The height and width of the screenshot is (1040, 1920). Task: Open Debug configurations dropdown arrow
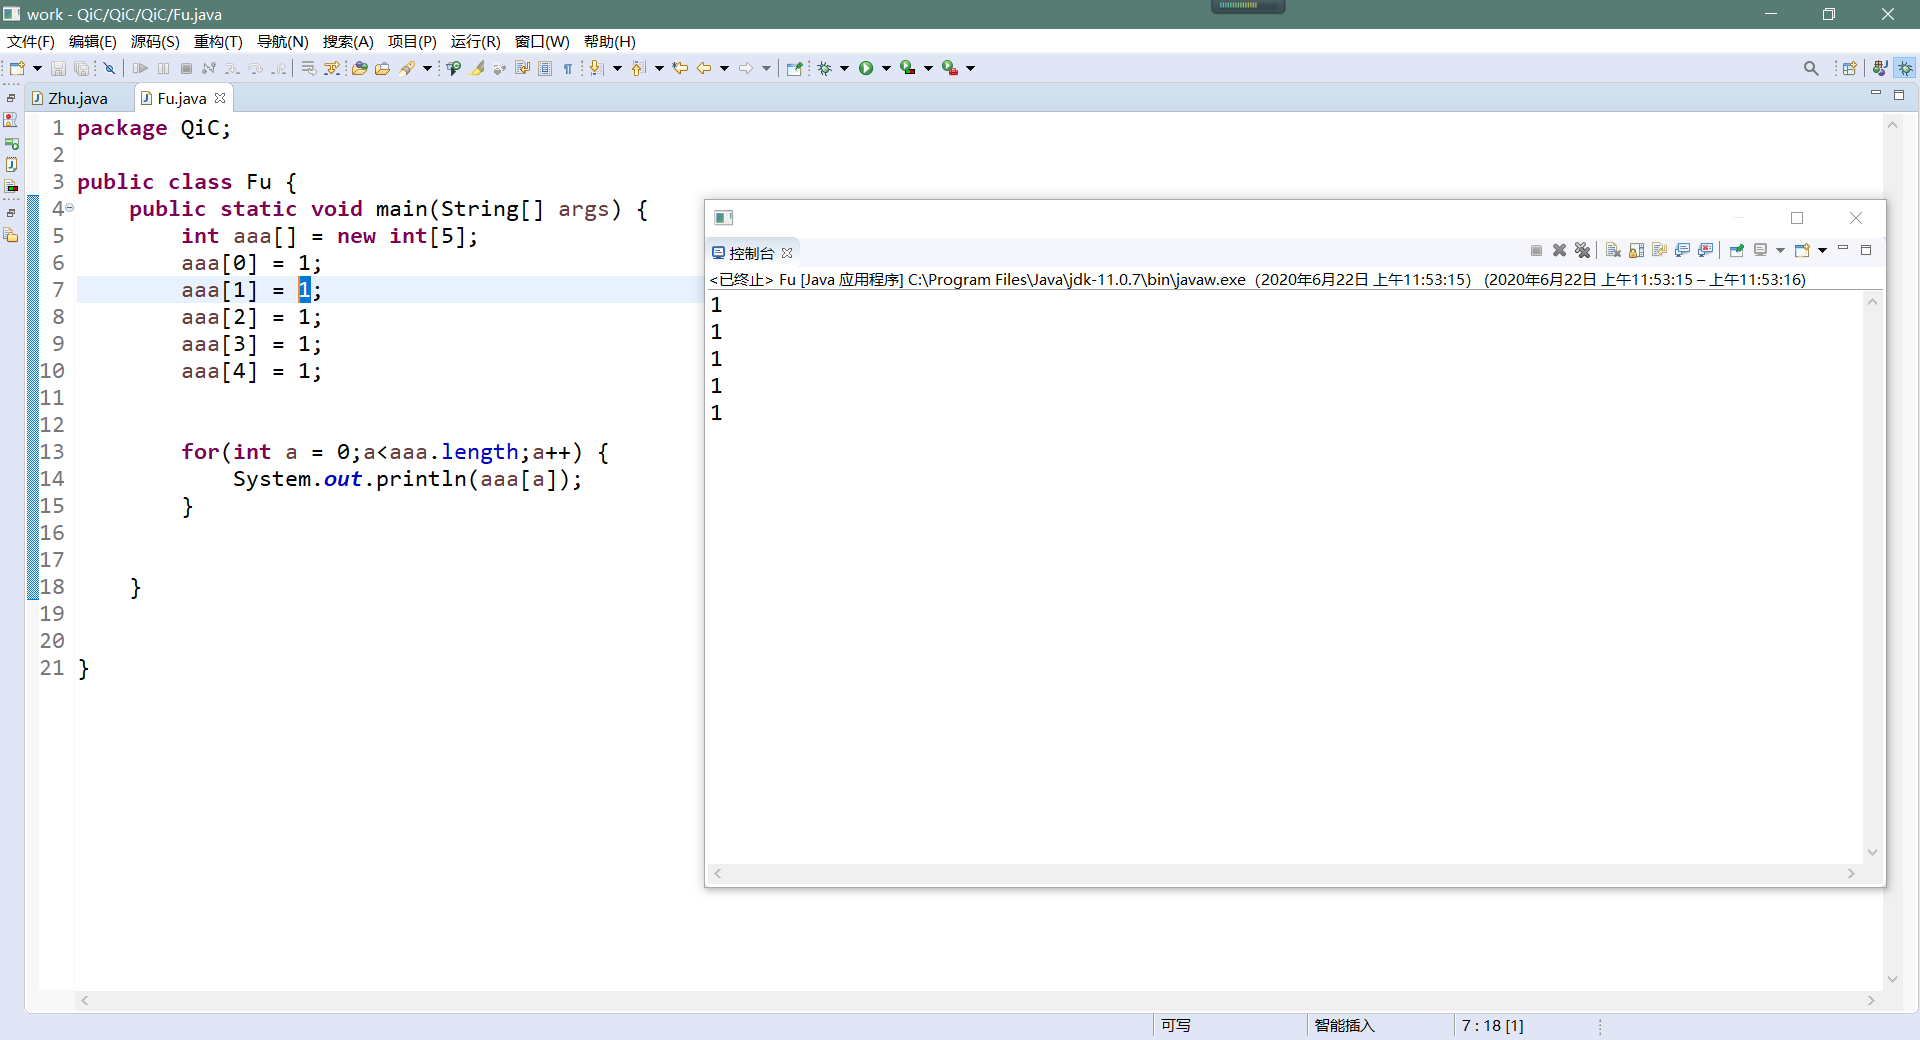pyautogui.click(x=844, y=68)
